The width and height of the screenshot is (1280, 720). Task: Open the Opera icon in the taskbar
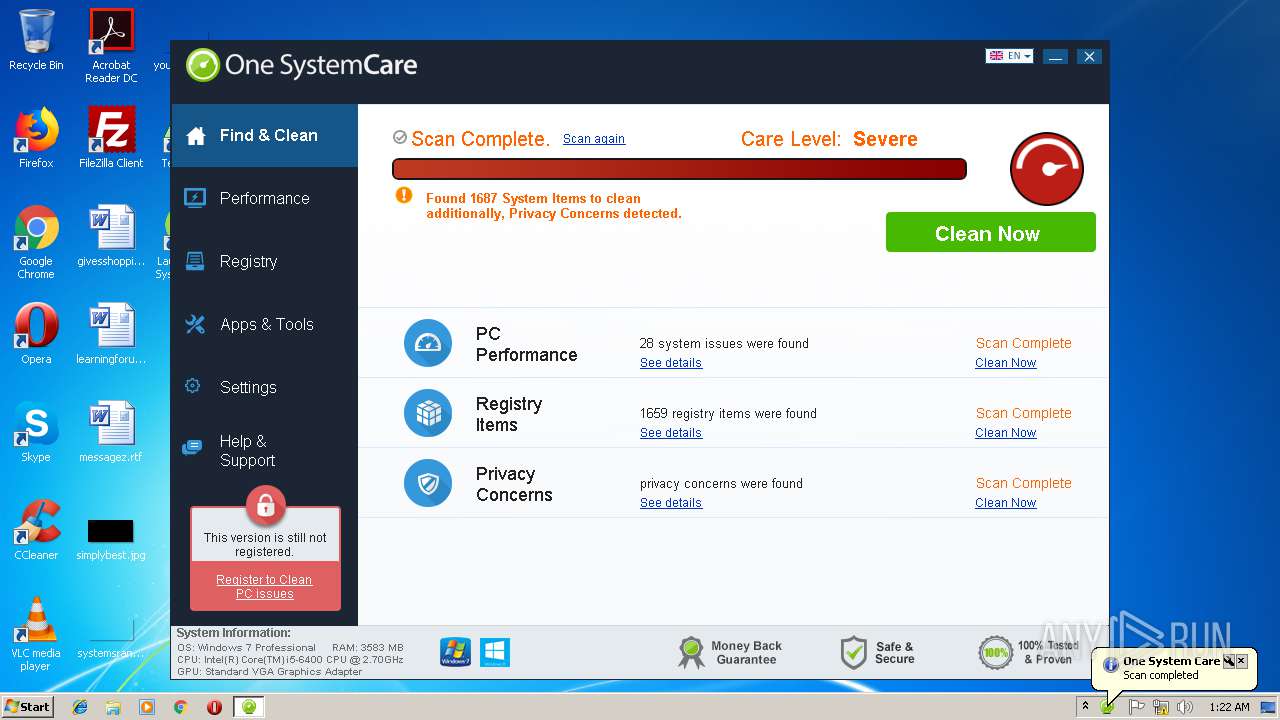pyautogui.click(x=214, y=707)
